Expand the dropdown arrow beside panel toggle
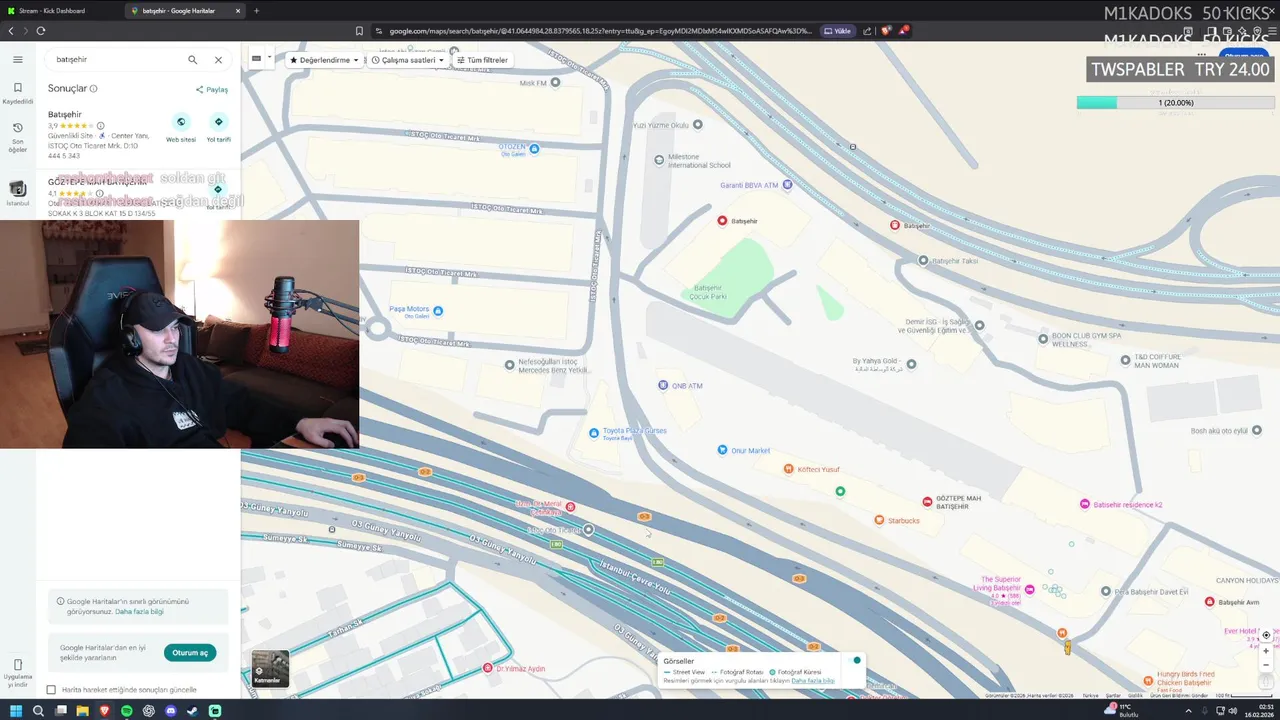 tap(268, 58)
